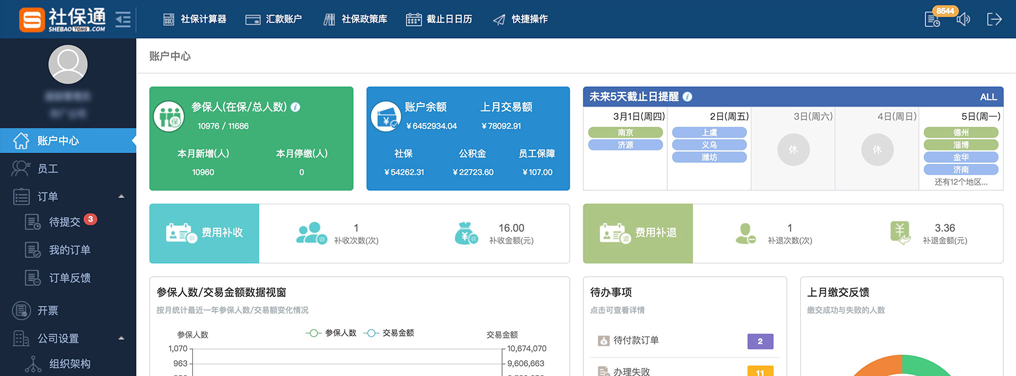Click the 待付款订单 row icon

click(x=603, y=340)
